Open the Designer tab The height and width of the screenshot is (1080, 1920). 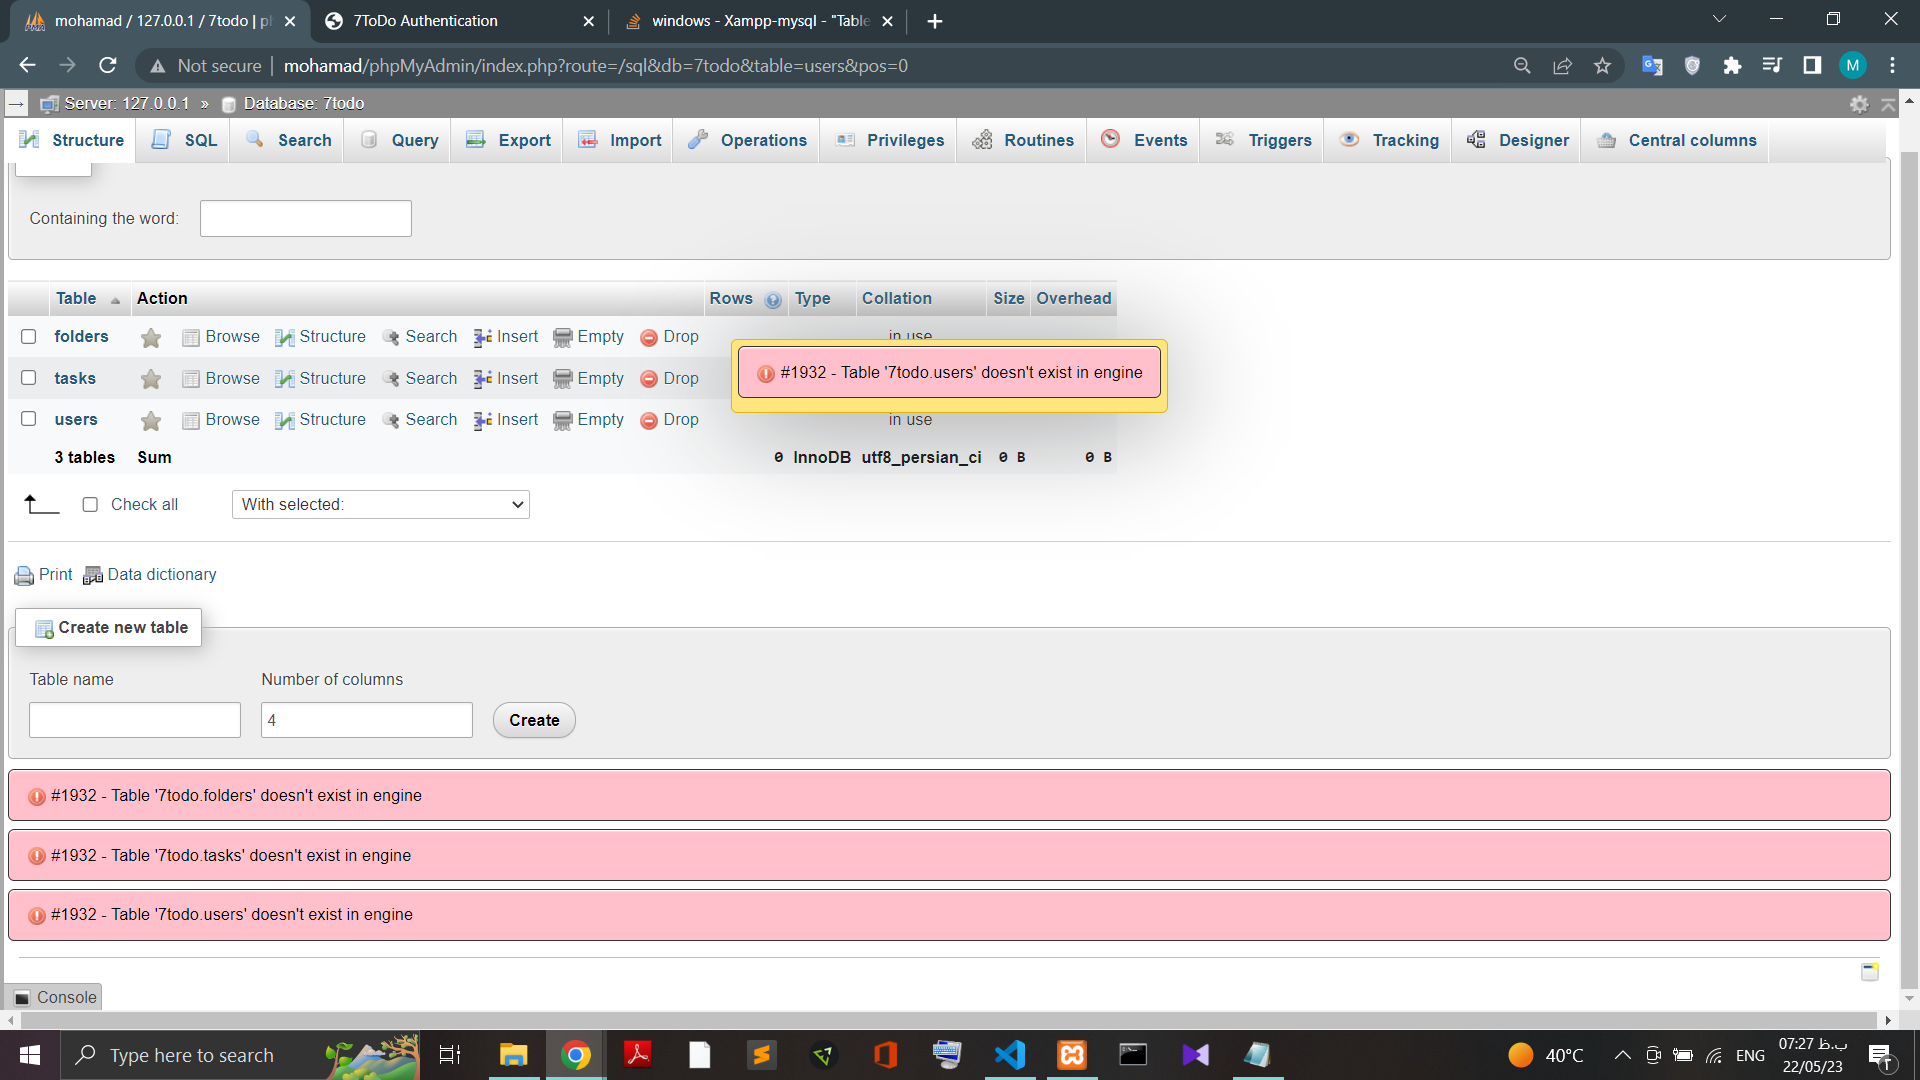click(x=1517, y=141)
